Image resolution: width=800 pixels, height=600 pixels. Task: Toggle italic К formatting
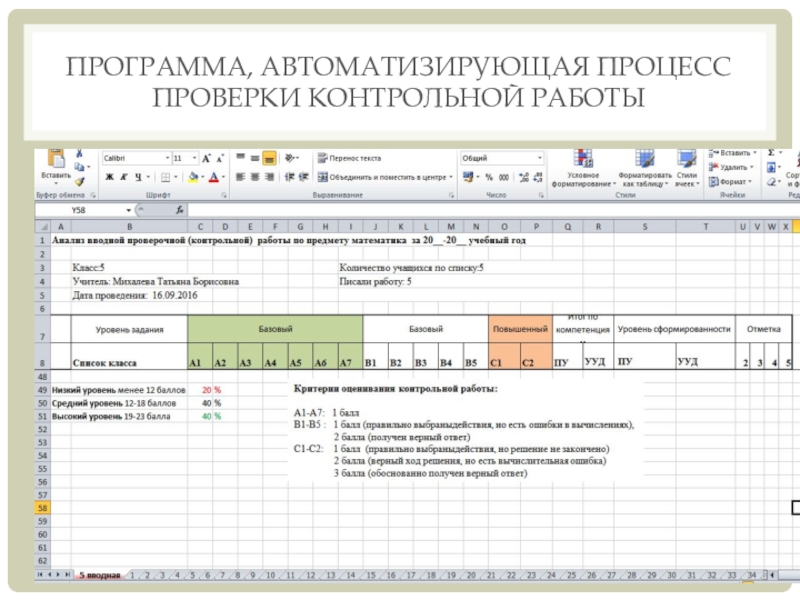(x=123, y=178)
